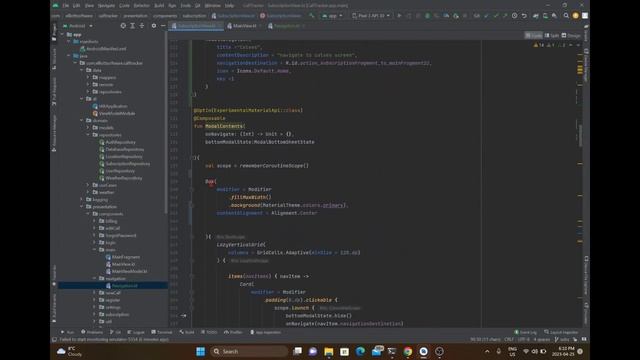Switch to the MainView.kt editor tab
The height and width of the screenshot is (360, 640).
tap(244, 26)
